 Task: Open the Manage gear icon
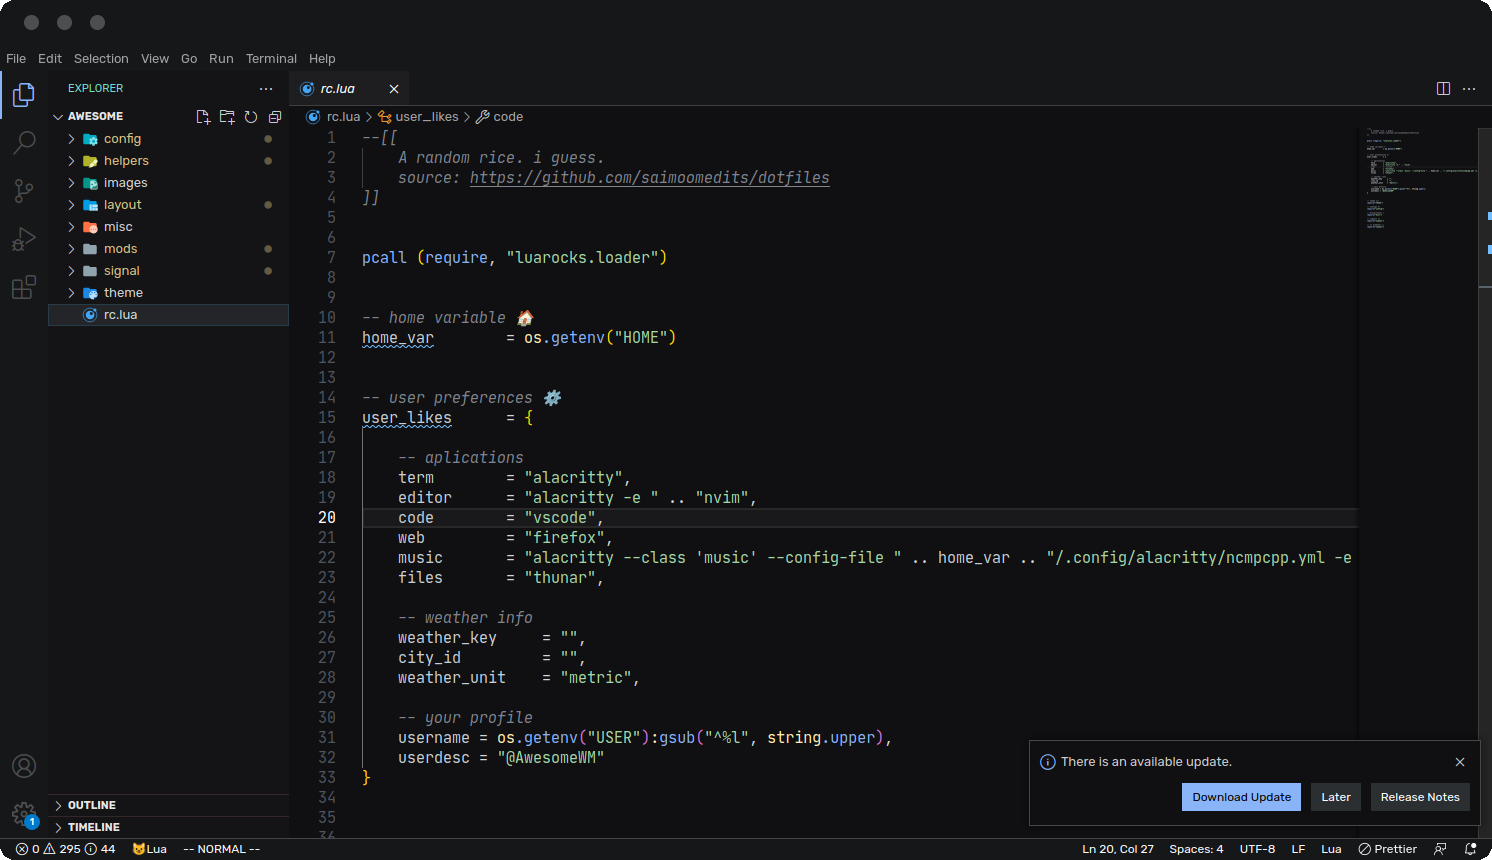pos(24,814)
